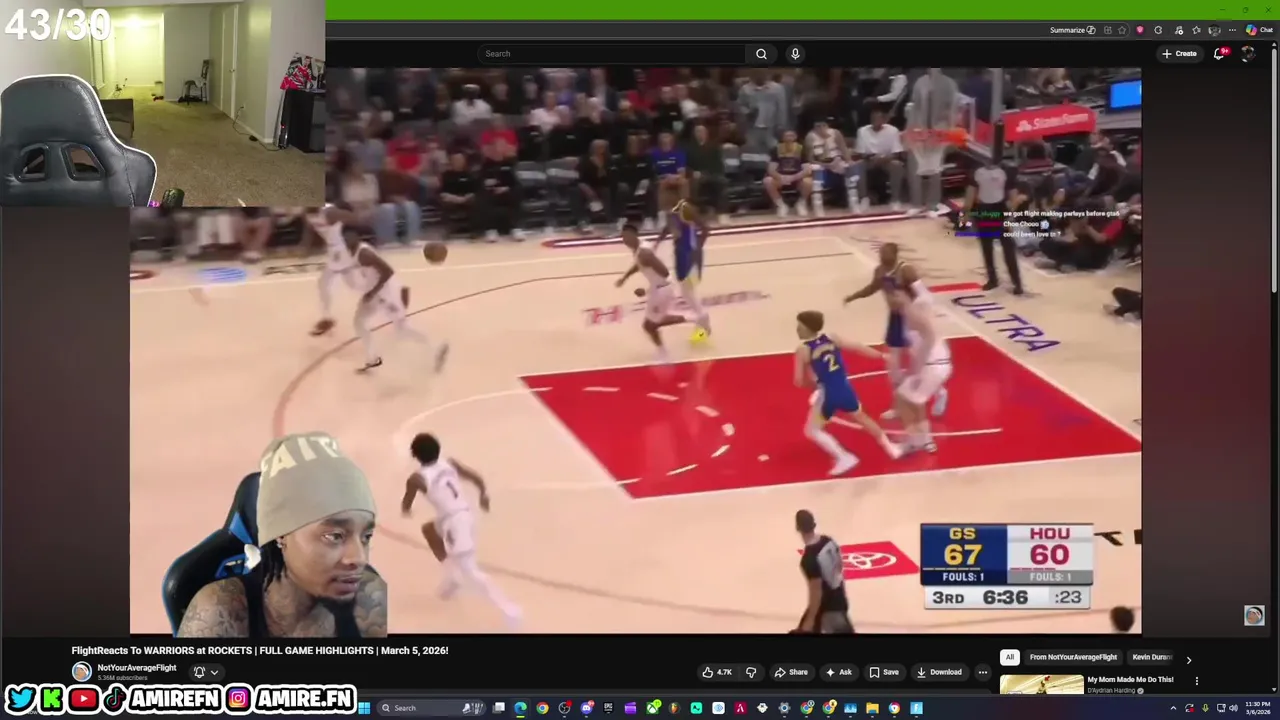Open the Xbox app on taskbar
This screenshot has width=1280, height=720.
[653, 708]
